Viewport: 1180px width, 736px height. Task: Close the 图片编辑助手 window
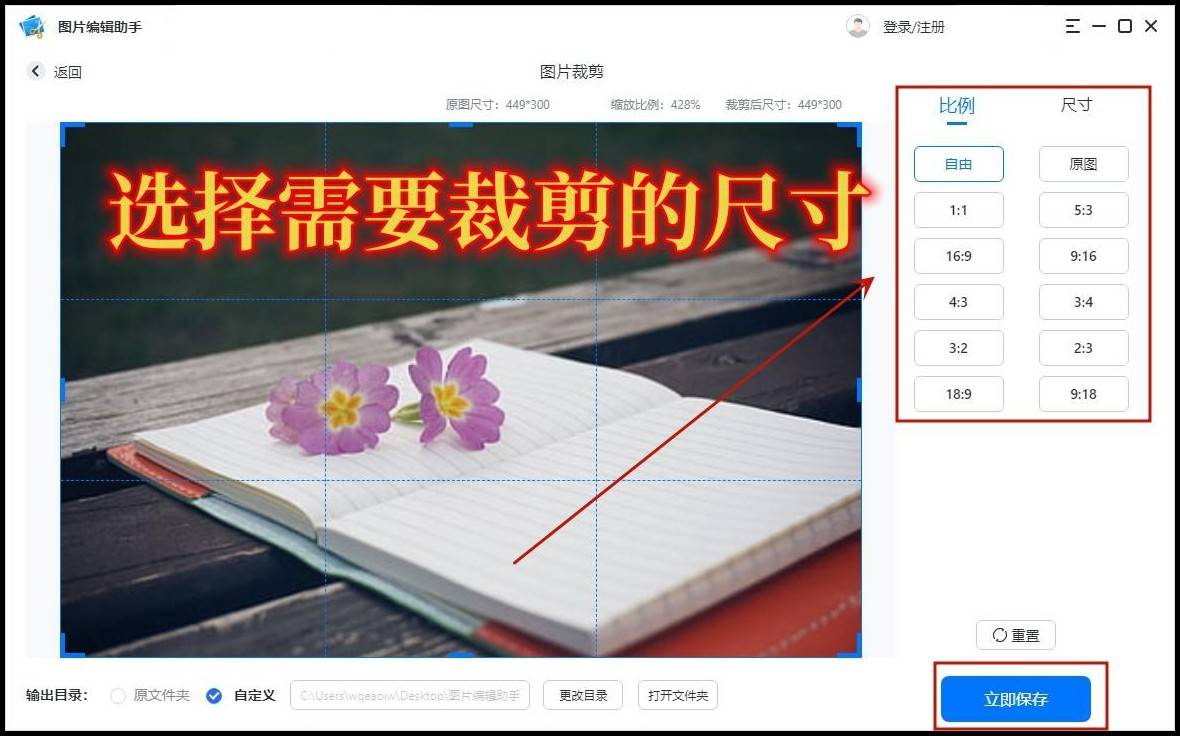pyautogui.click(x=1151, y=26)
